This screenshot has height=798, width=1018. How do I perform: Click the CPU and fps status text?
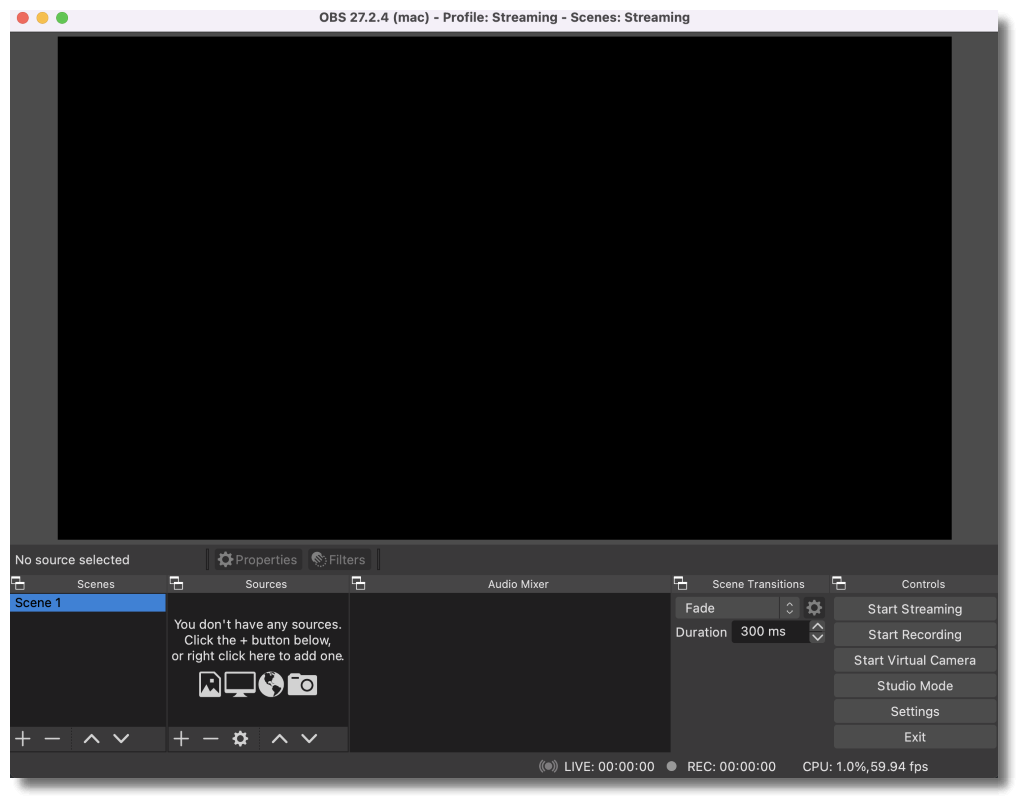click(865, 767)
